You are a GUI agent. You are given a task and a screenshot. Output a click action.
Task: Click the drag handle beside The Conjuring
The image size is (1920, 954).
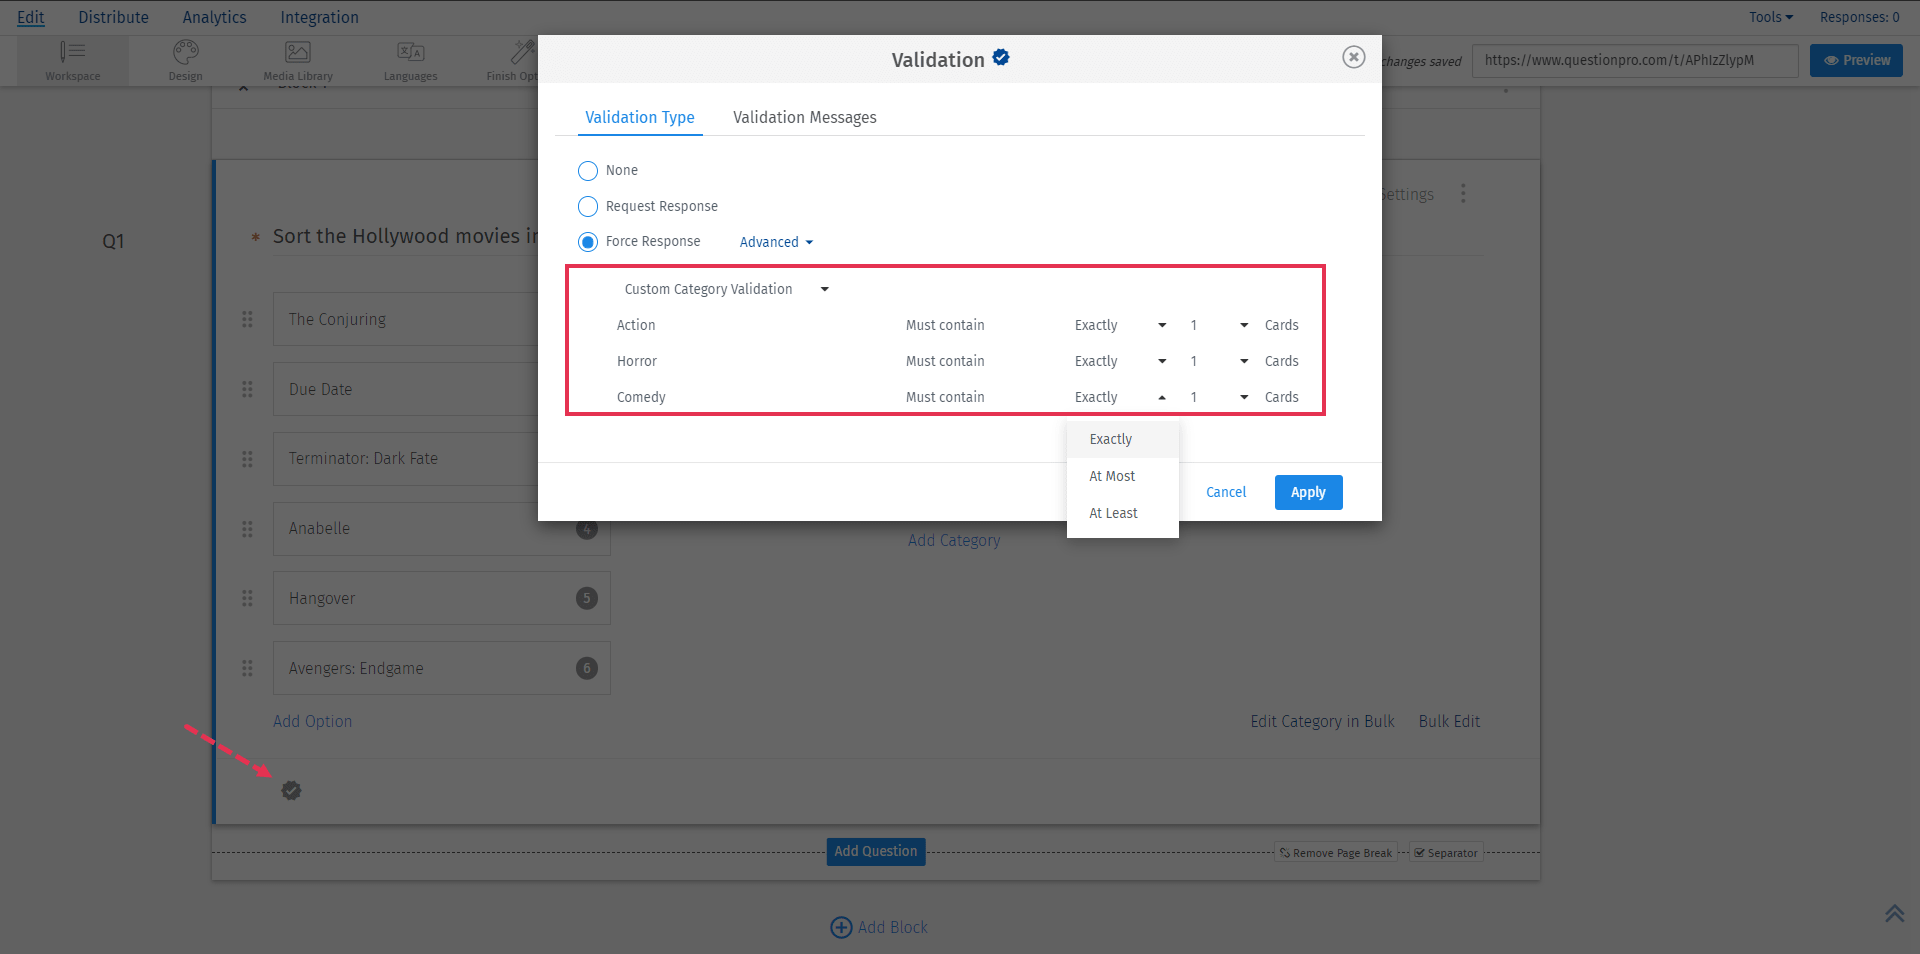tap(247, 319)
